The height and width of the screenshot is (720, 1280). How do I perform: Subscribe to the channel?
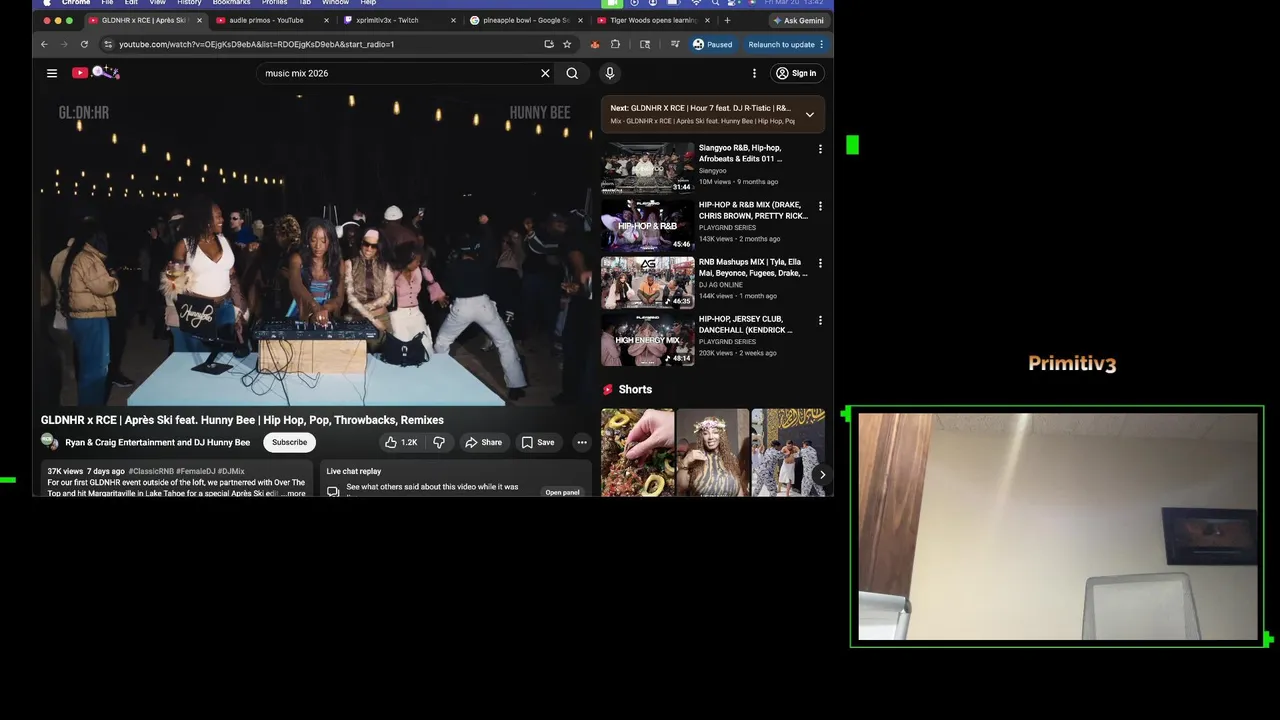point(289,442)
